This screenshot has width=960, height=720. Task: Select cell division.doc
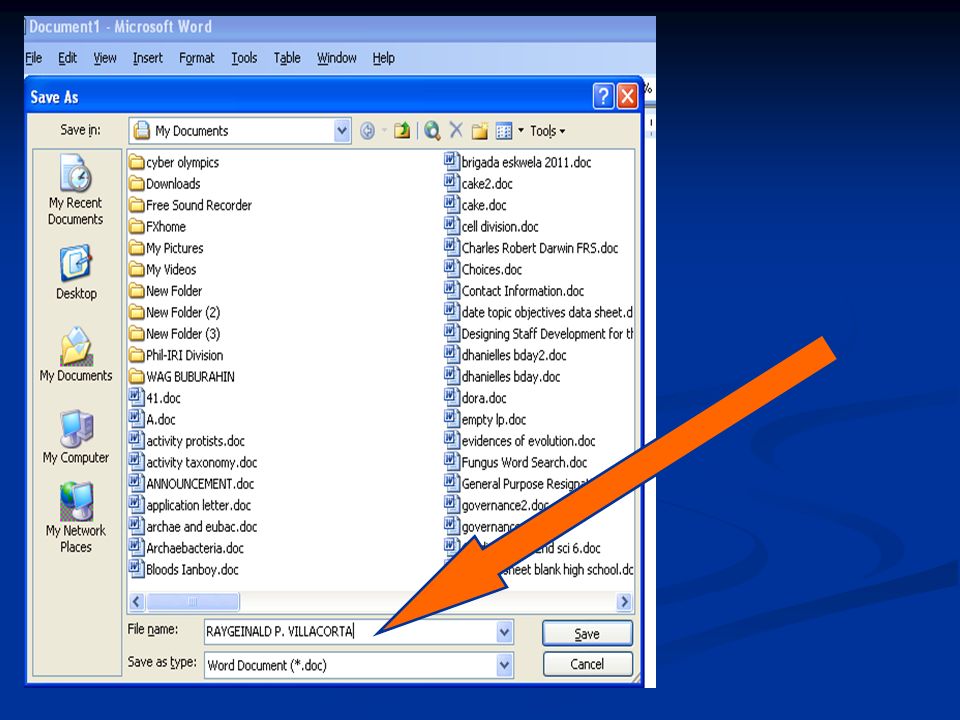(x=492, y=227)
